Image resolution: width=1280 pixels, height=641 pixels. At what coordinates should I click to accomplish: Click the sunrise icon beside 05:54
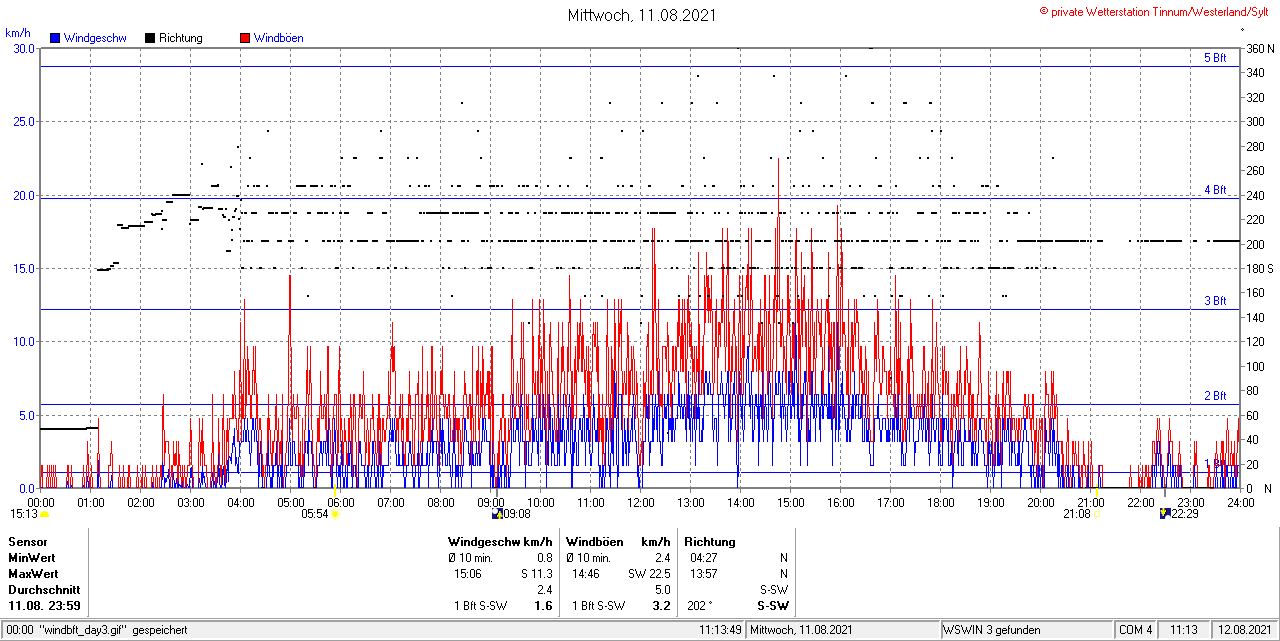(334, 514)
